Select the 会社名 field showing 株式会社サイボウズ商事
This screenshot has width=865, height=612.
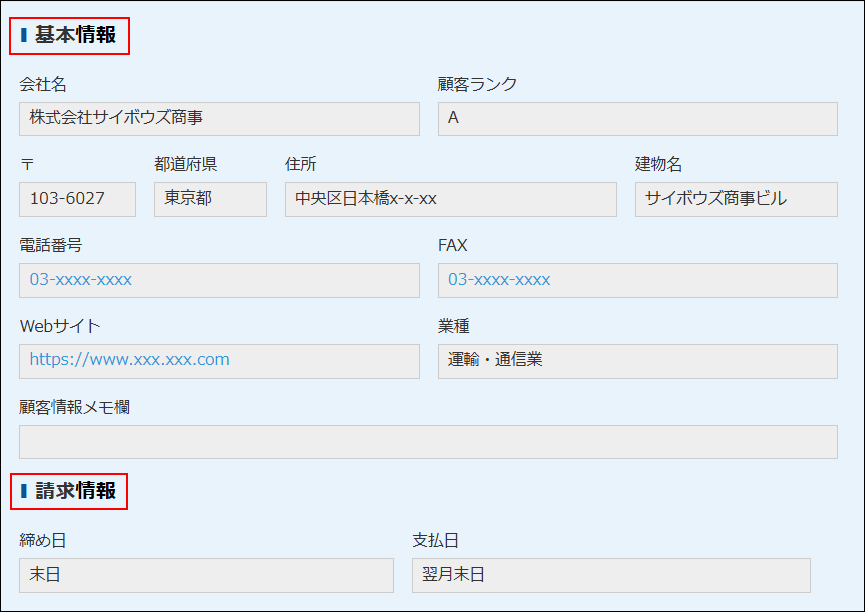coord(220,118)
